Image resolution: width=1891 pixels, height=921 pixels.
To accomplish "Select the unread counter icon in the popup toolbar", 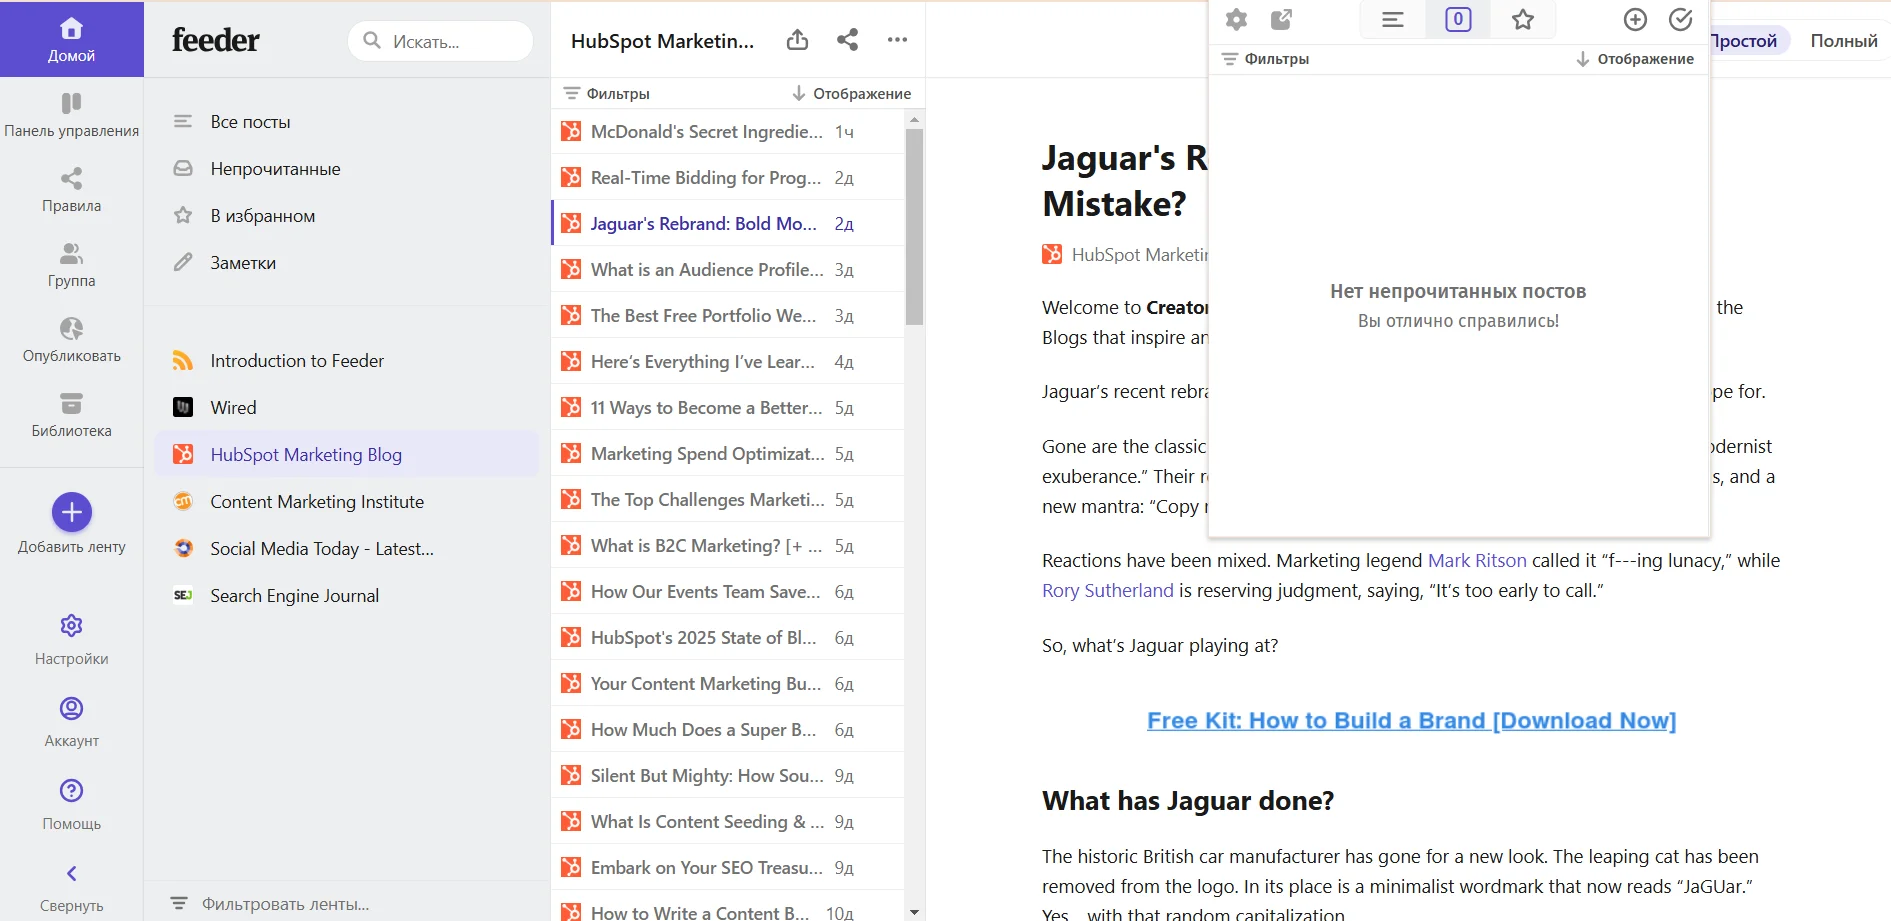I will pyautogui.click(x=1458, y=19).
